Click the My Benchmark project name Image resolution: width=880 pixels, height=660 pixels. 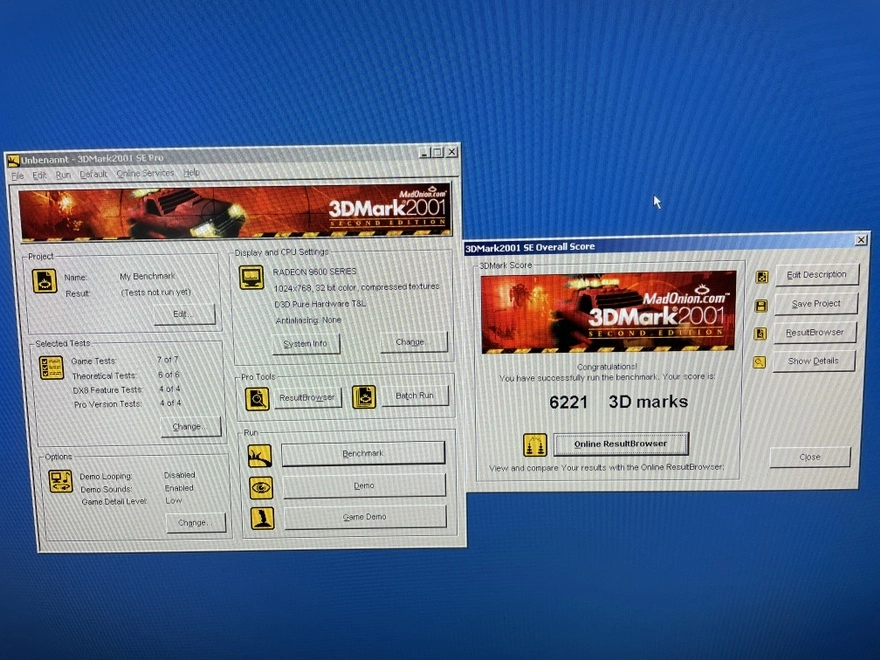148,276
